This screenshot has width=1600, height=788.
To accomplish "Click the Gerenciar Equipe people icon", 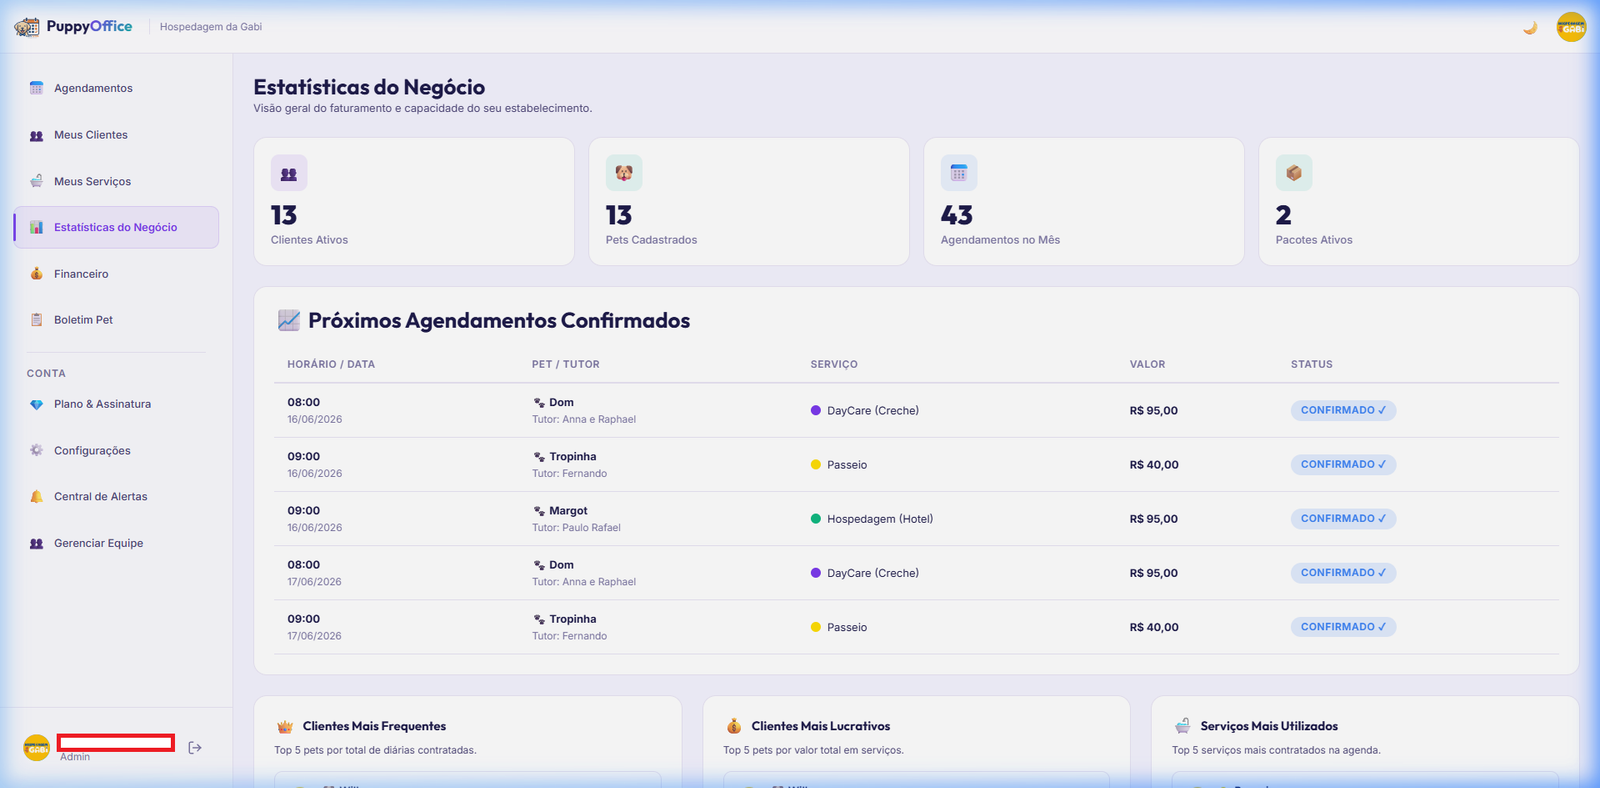I will pos(36,543).
